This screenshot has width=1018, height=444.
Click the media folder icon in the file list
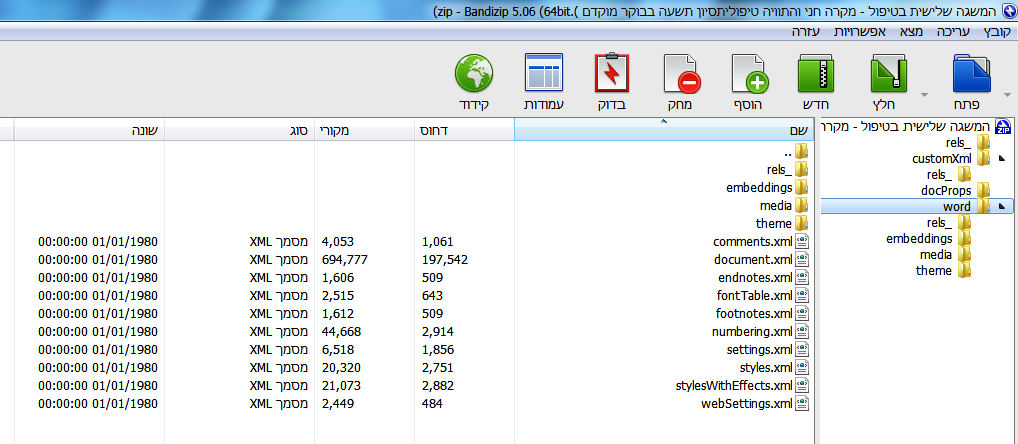pos(802,206)
